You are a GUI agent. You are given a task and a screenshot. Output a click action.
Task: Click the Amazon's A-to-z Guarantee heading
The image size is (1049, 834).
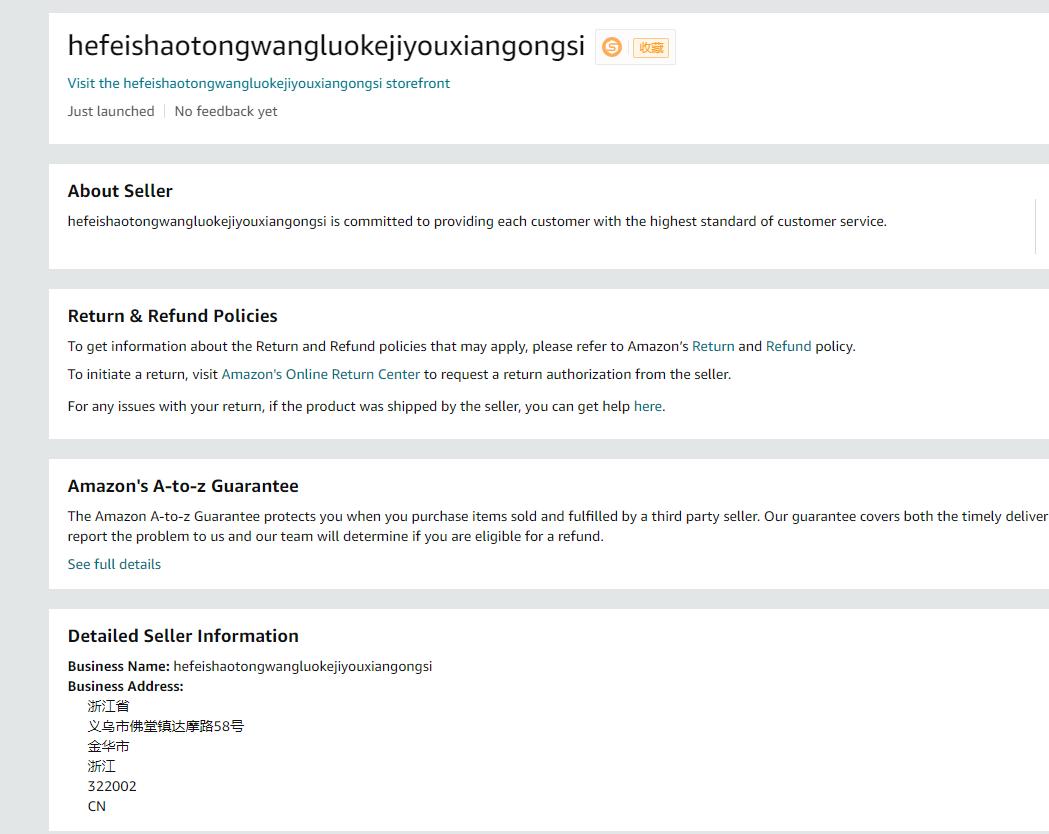click(183, 486)
